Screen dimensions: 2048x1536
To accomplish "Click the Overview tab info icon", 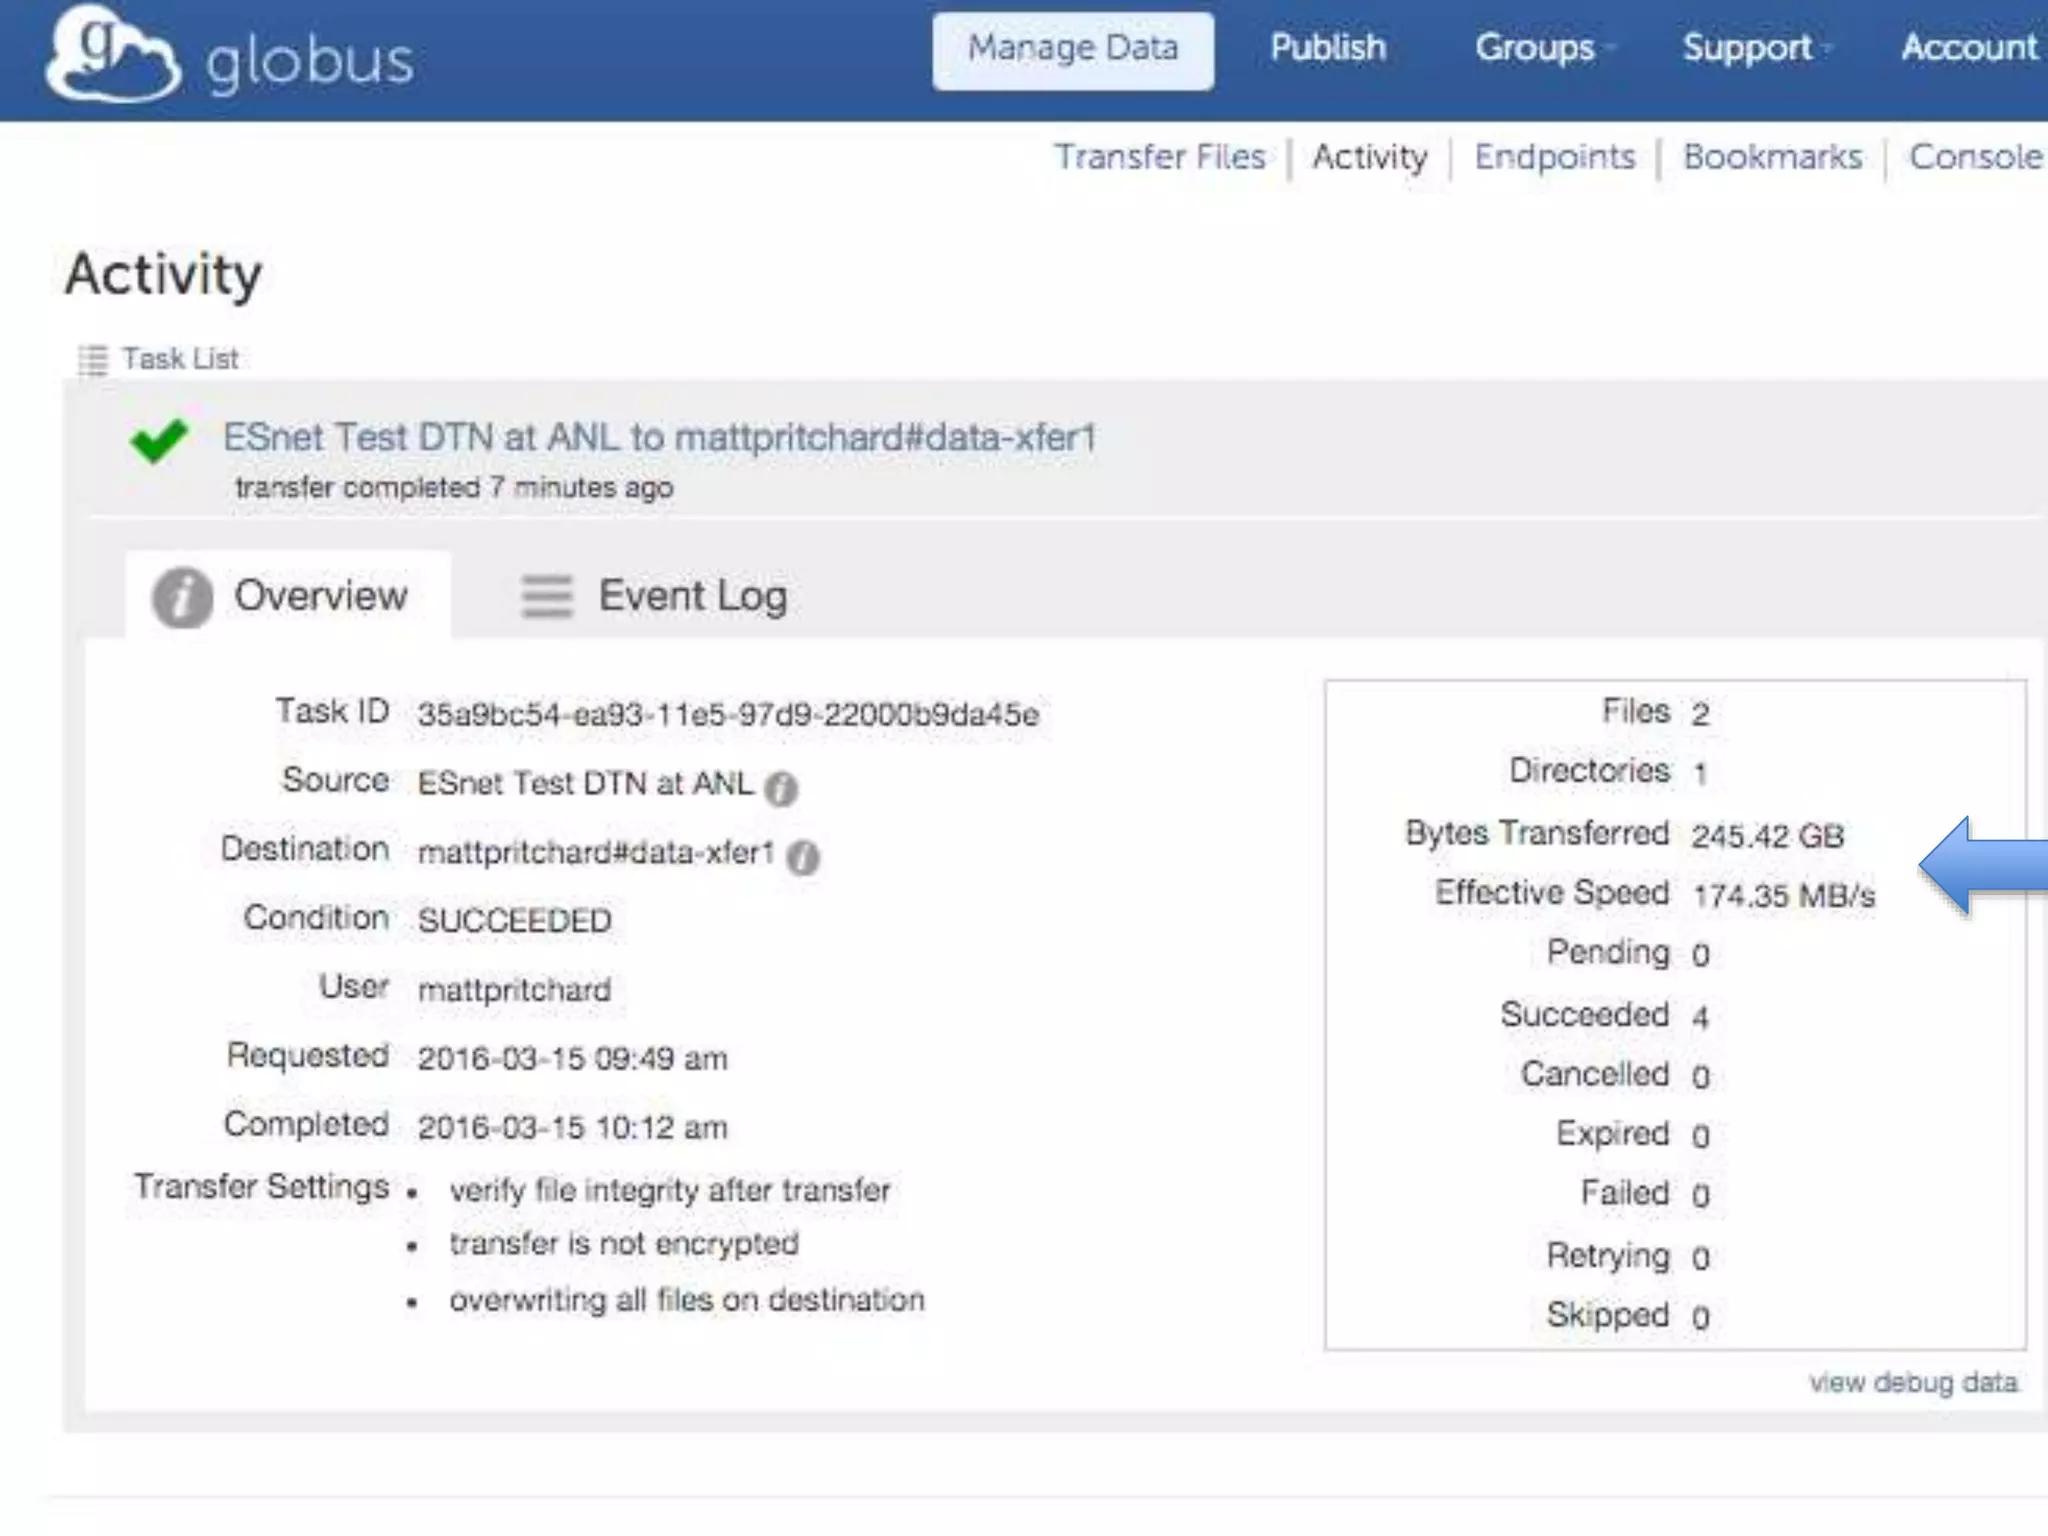I will 182,597.
